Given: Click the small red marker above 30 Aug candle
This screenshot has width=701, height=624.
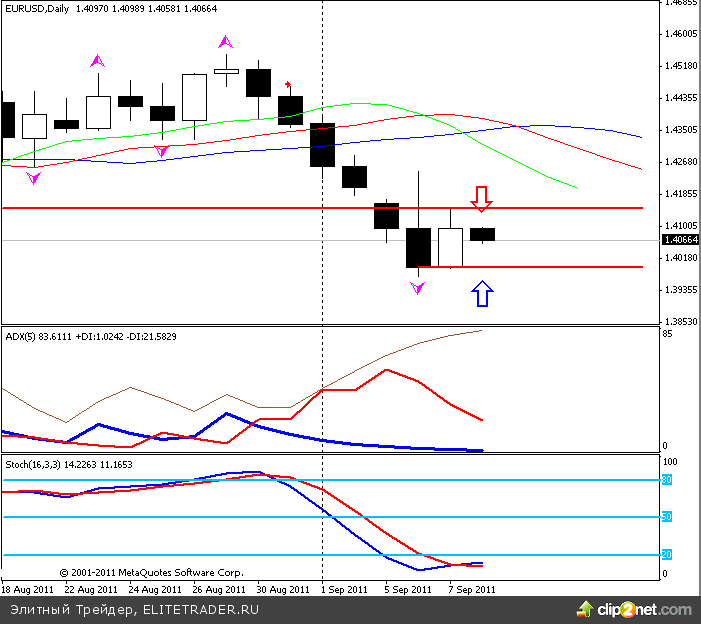Looking at the screenshot, I should (x=289, y=86).
